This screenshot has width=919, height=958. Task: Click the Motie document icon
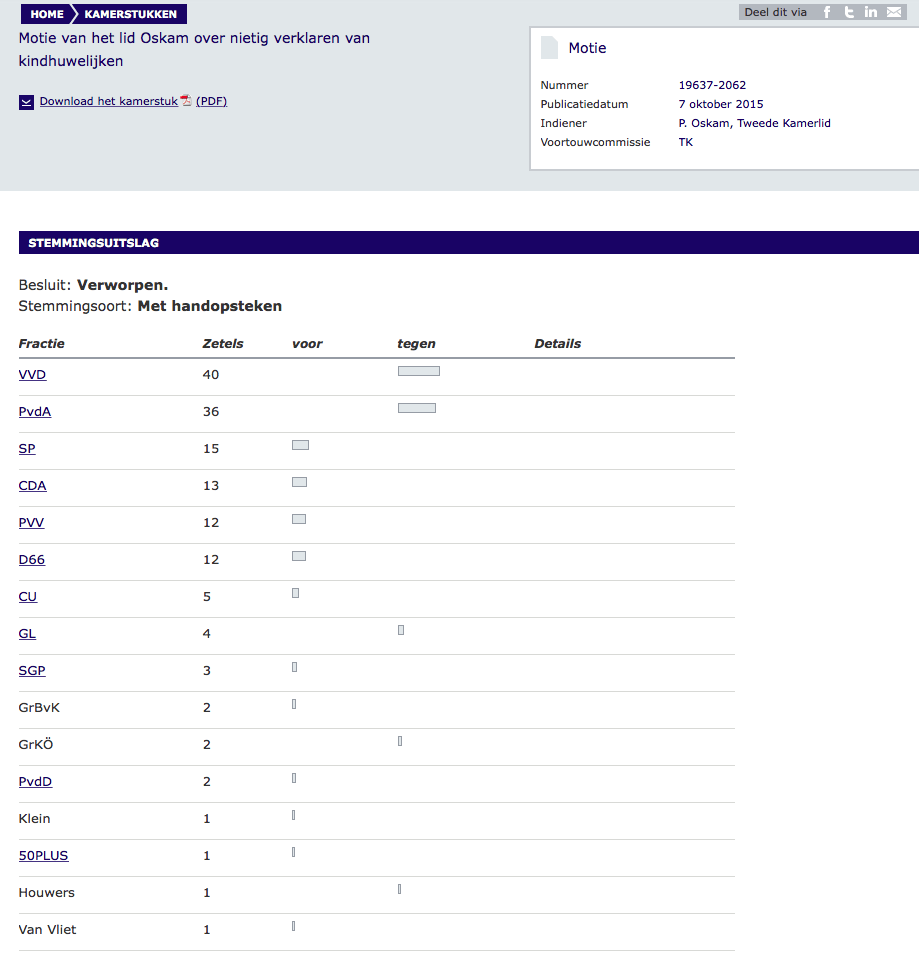click(x=549, y=48)
